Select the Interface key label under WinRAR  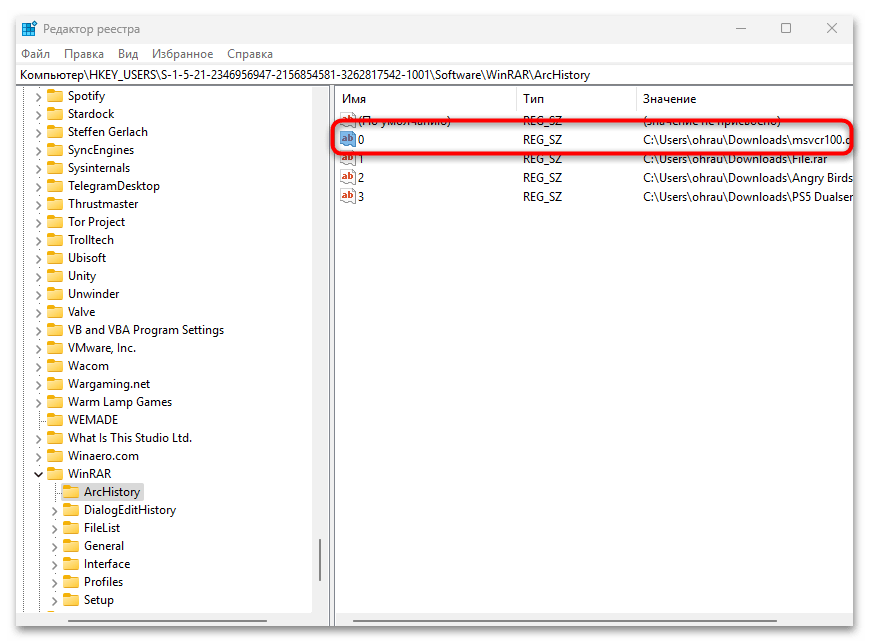(107, 564)
